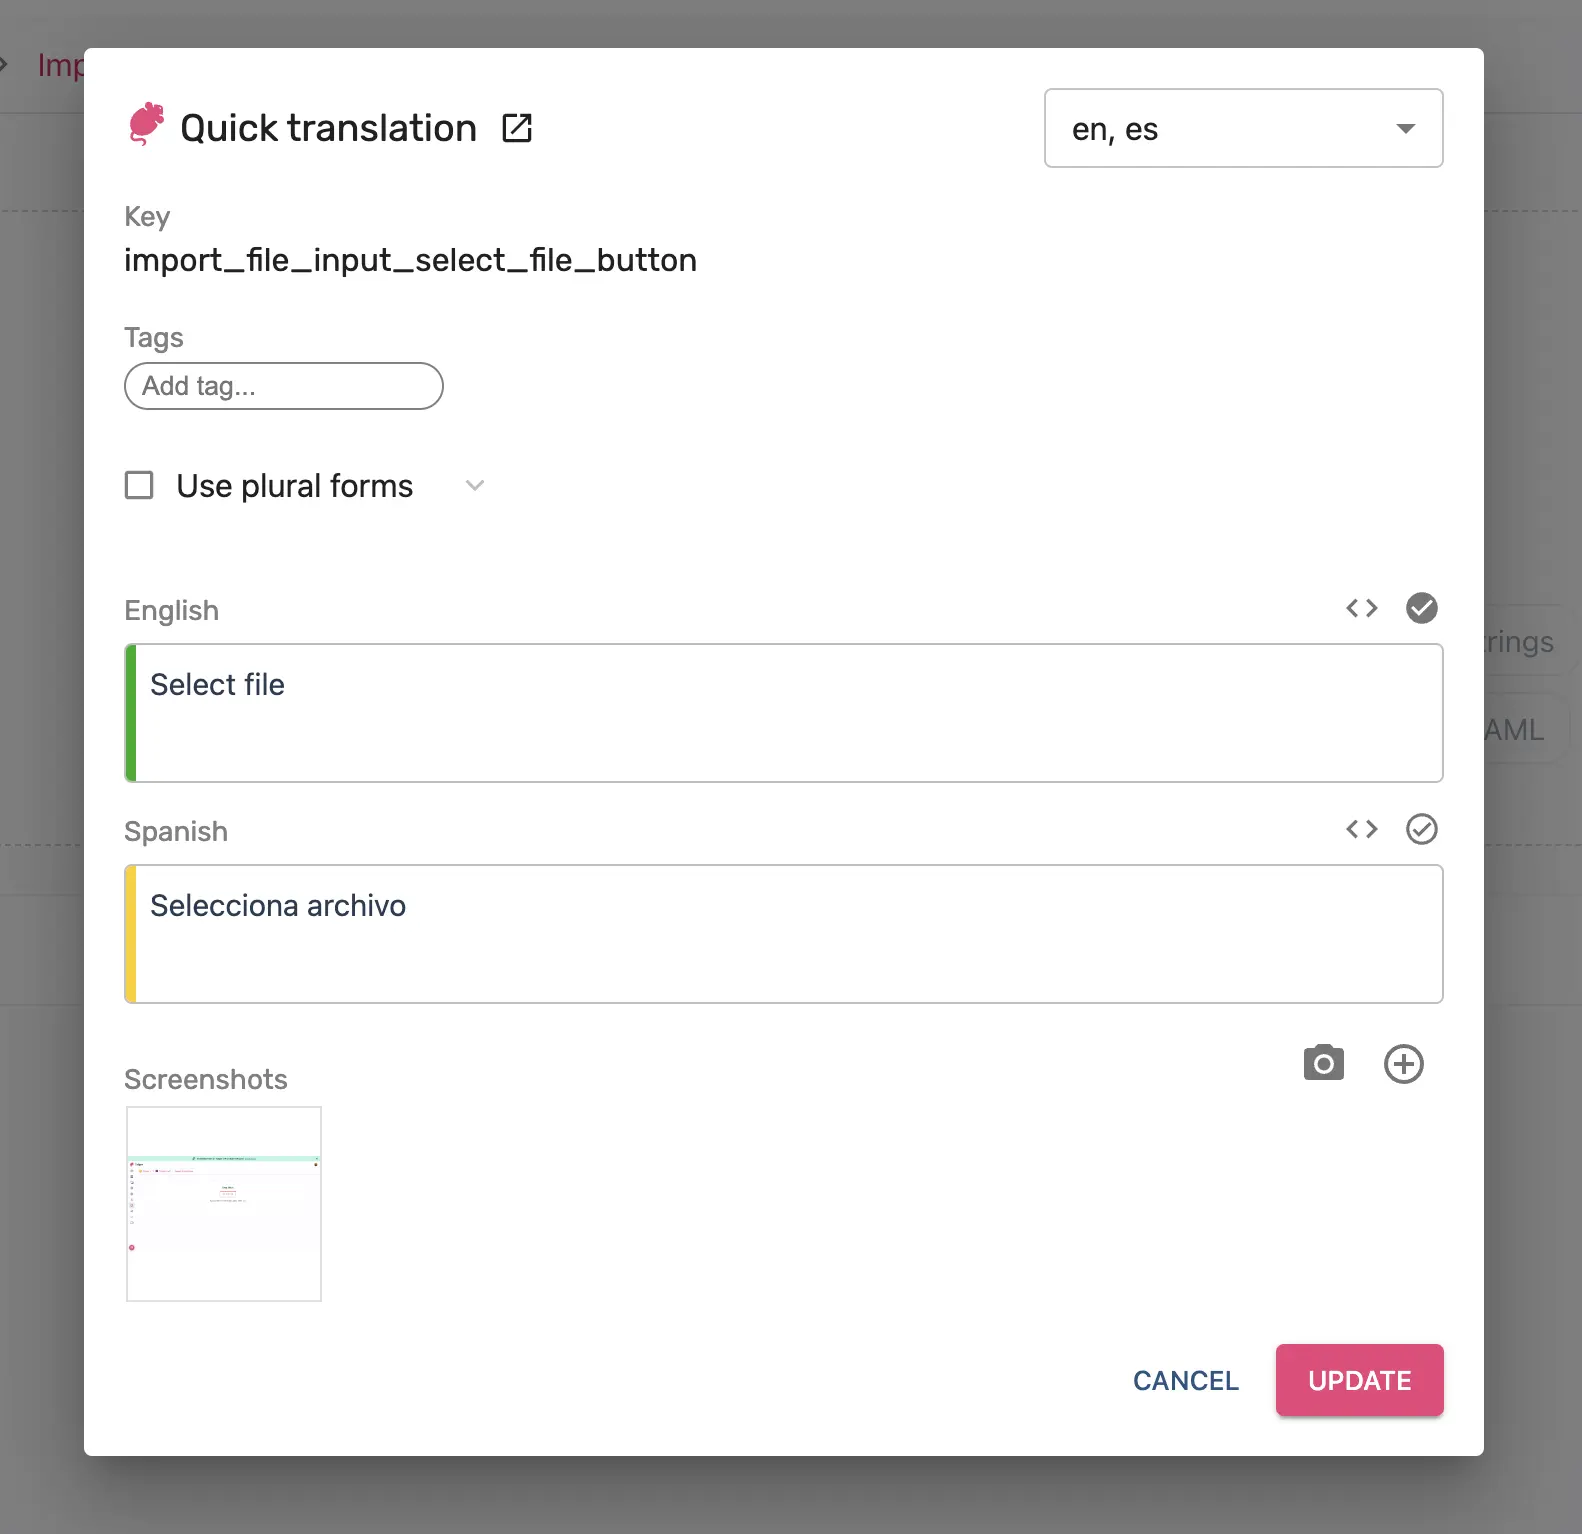1582x1534 pixels.
Task: Open the breadcrumb link behind the dialog
Action: pyautogui.click(x=60, y=64)
